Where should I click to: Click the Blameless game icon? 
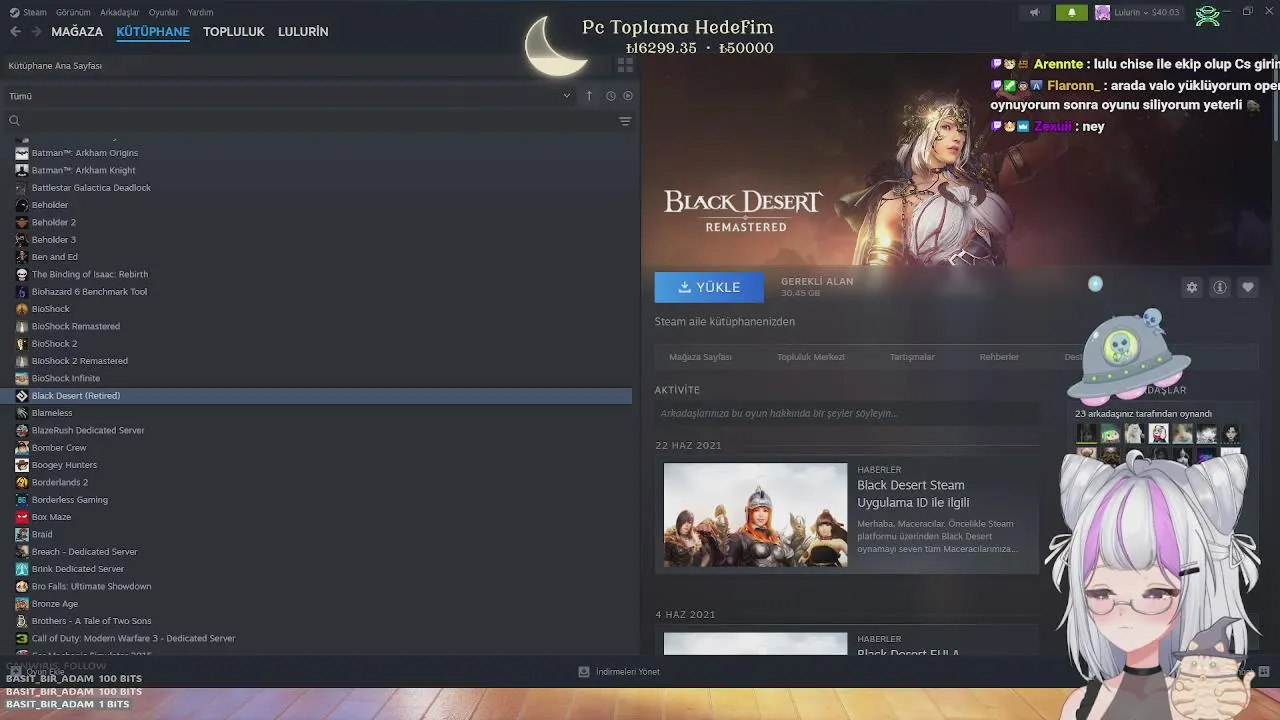click(x=22, y=413)
